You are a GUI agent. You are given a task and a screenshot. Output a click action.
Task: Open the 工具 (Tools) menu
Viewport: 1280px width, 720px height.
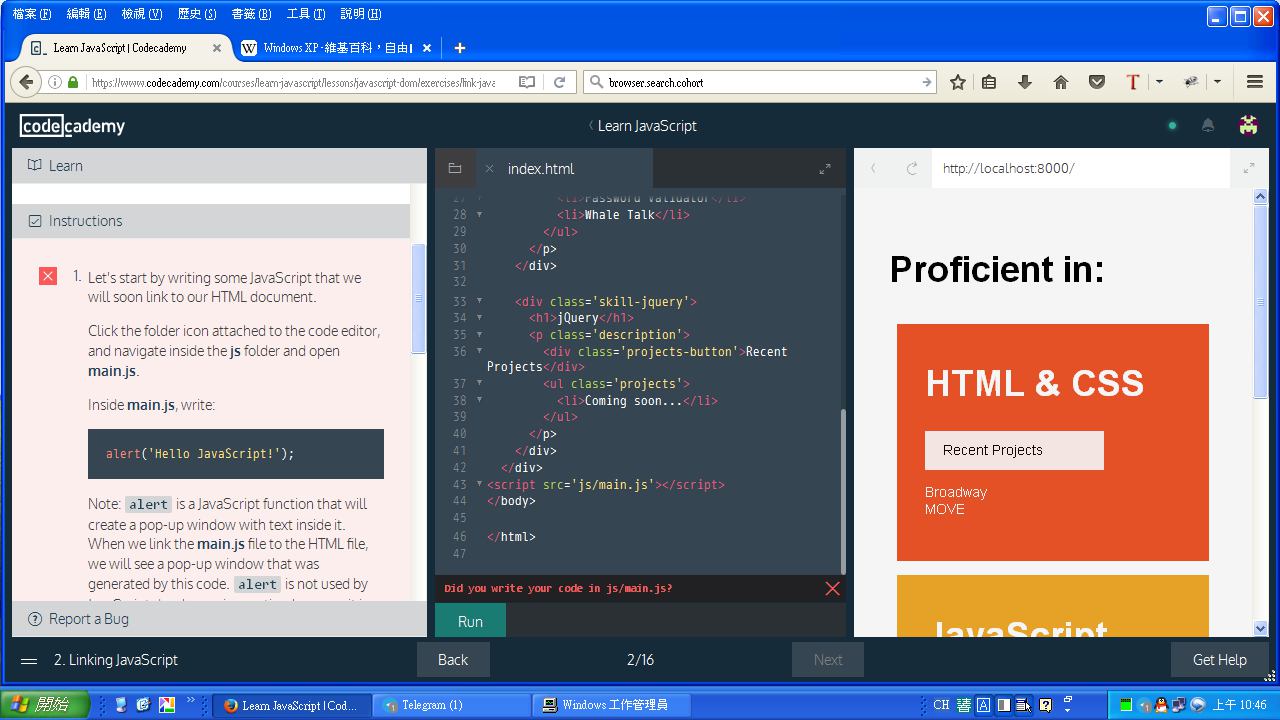(306, 14)
